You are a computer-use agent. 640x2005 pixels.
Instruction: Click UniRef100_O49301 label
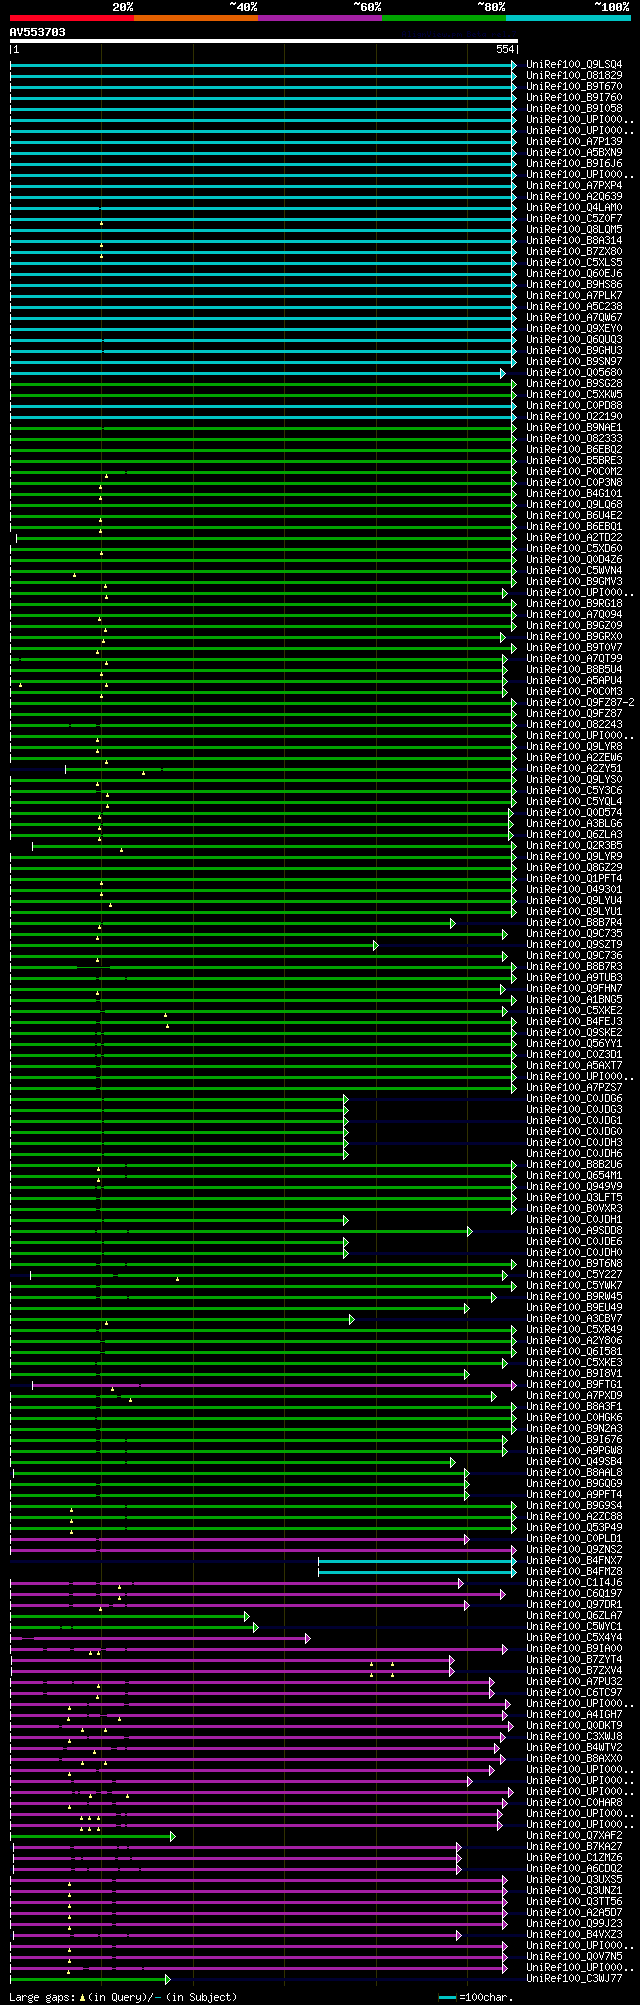coord(574,889)
